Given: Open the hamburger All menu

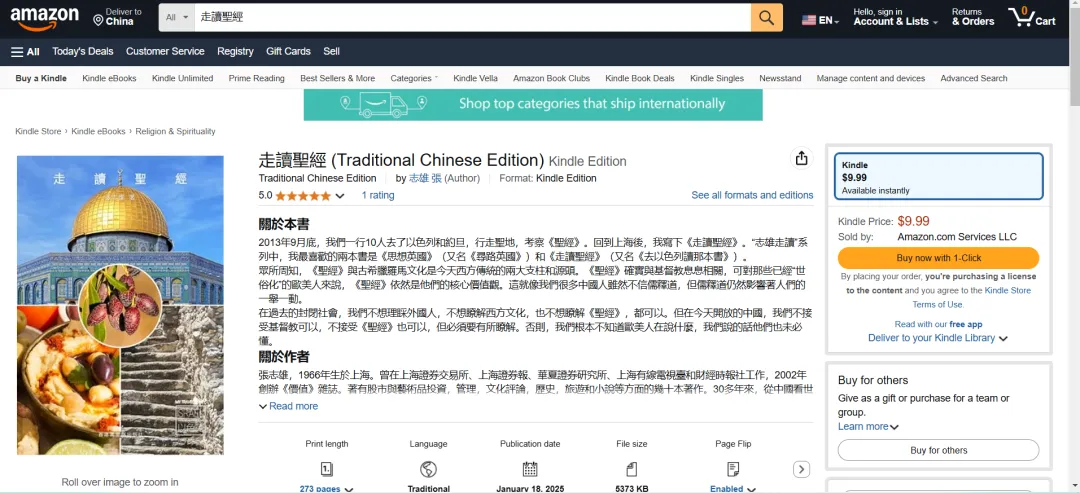Looking at the screenshot, I should [25, 52].
